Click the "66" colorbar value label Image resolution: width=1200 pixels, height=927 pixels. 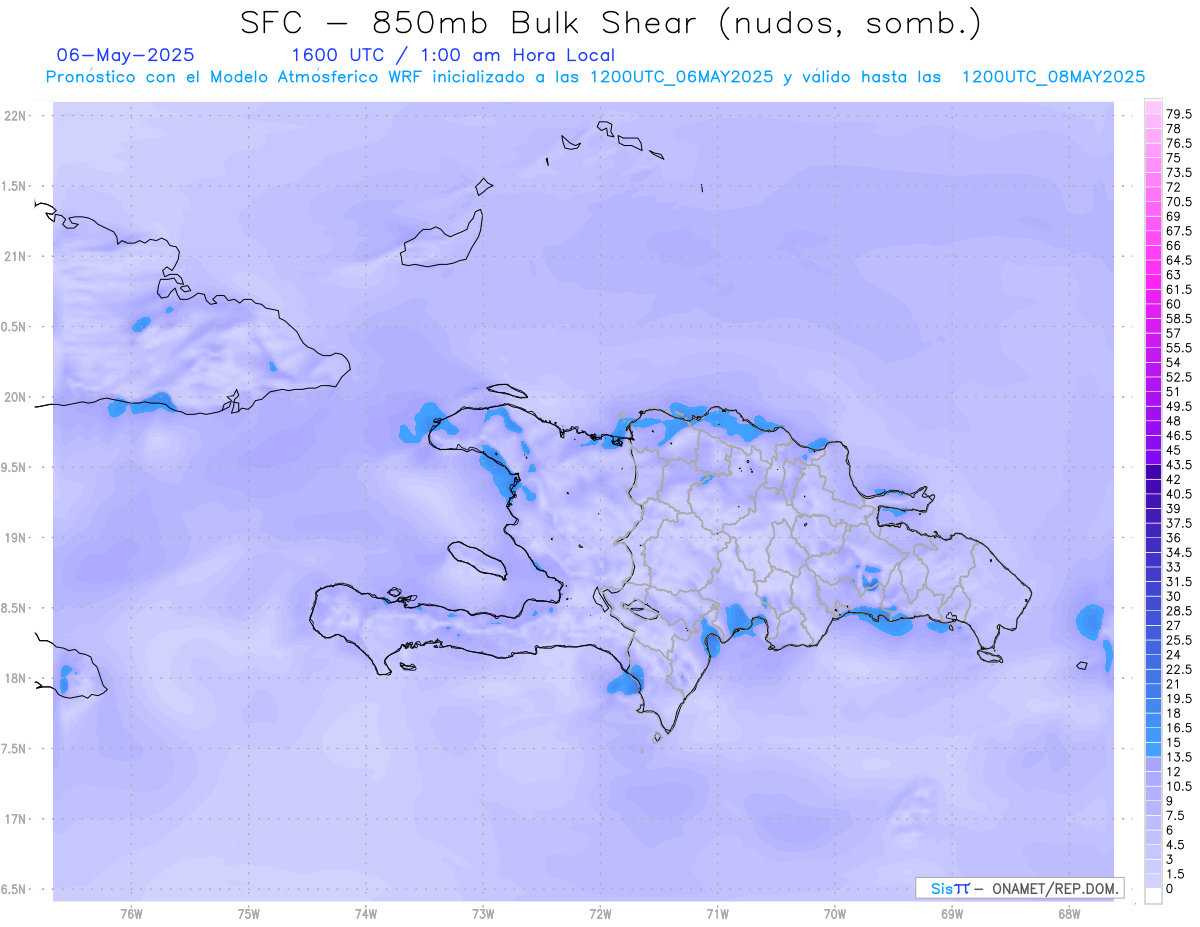(x=1174, y=246)
